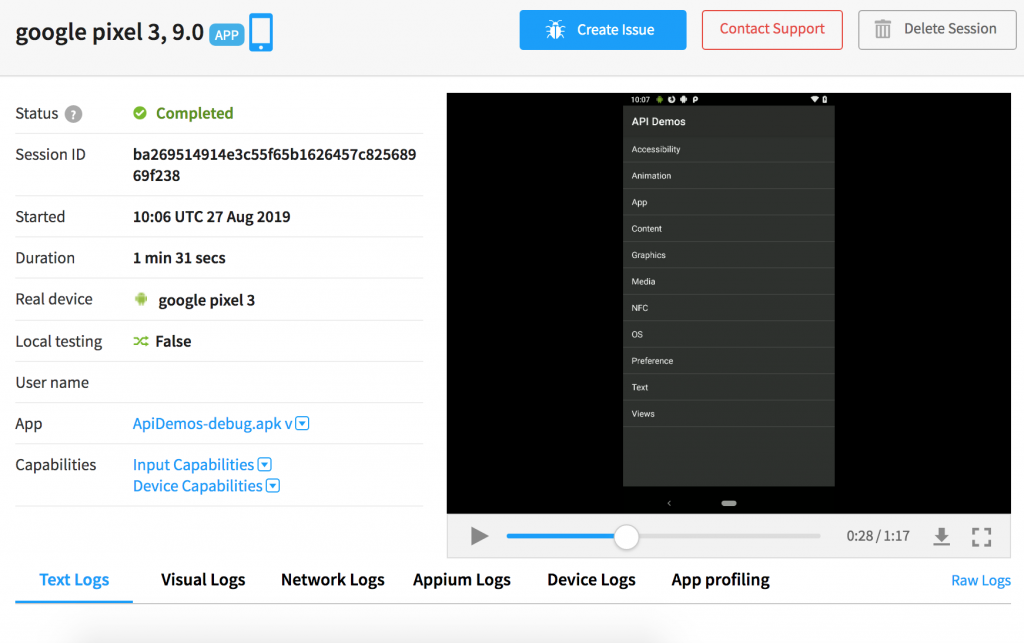This screenshot has width=1024, height=643.
Task: Click the green Completed checkmark icon
Action: [140, 113]
